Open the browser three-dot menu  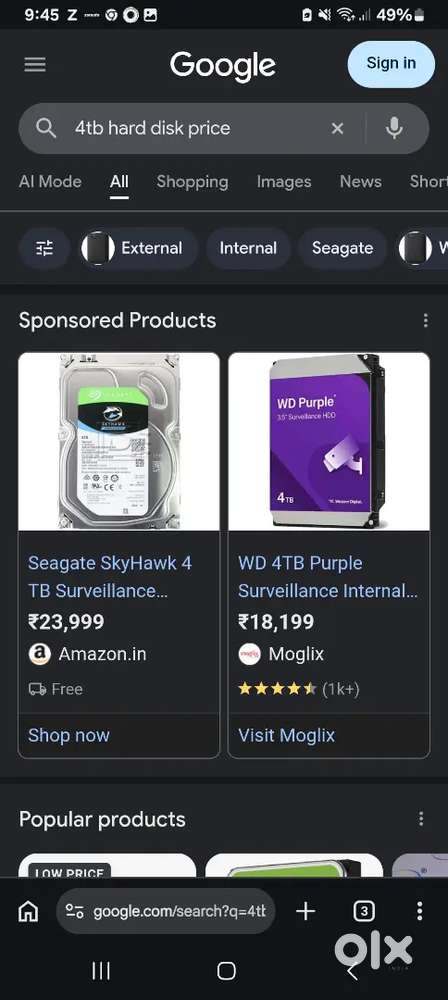[x=419, y=911]
